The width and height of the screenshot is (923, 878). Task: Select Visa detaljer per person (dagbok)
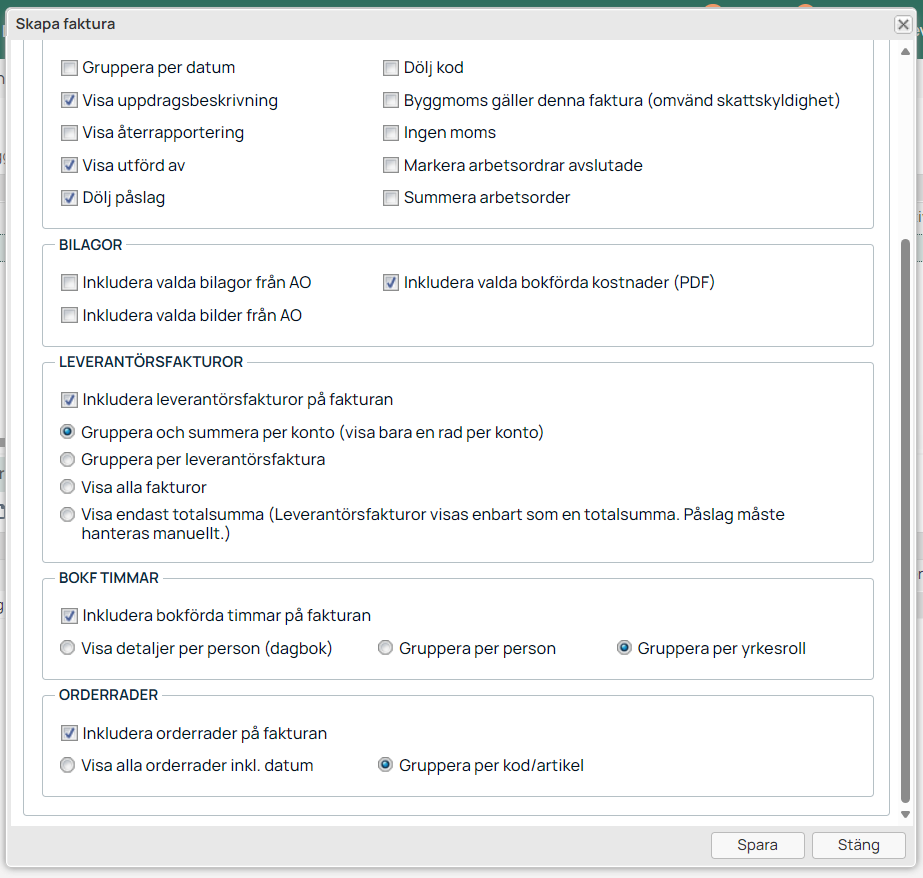pos(68,648)
